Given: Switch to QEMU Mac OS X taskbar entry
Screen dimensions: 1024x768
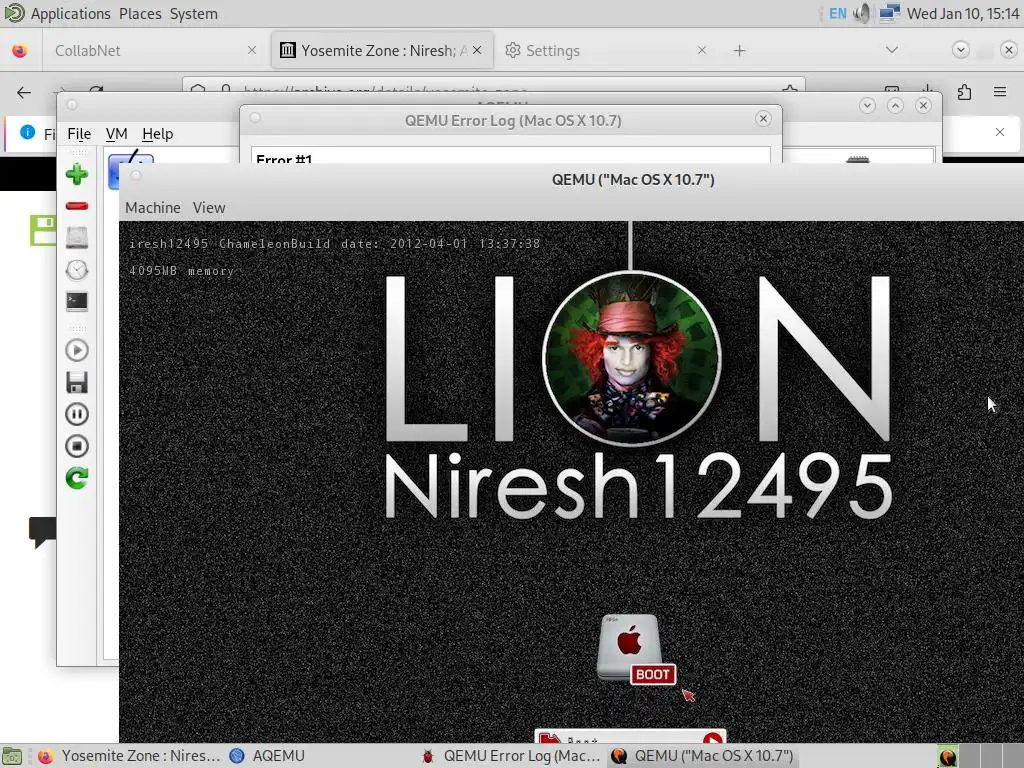Looking at the screenshot, I should click(x=704, y=756).
